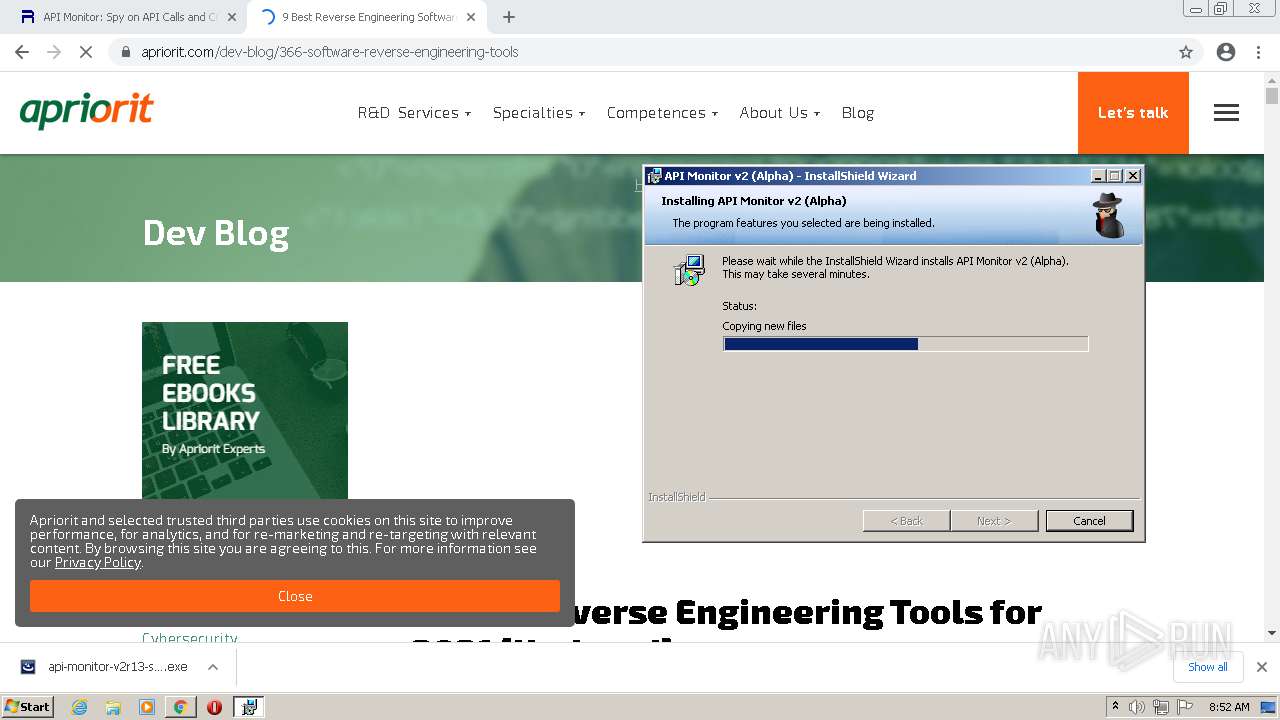Go back with browser back arrow
The height and width of the screenshot is (720, 1280).
[x=22, y=52]
